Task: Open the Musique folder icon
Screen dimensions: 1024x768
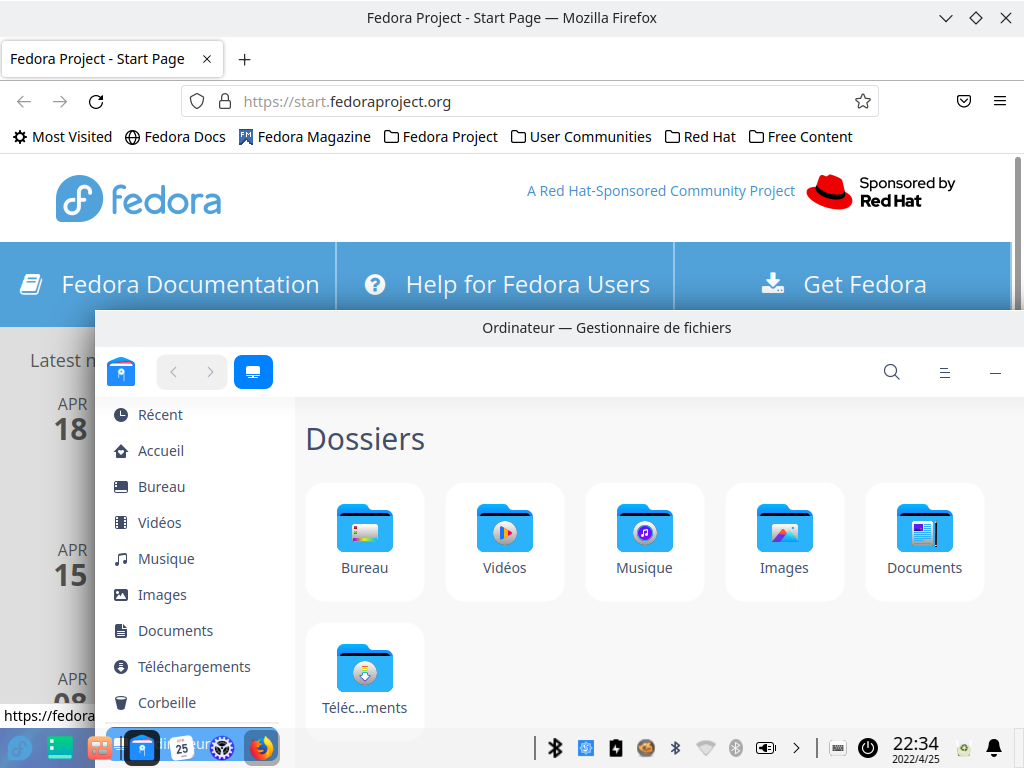Action: pos(644,541)
